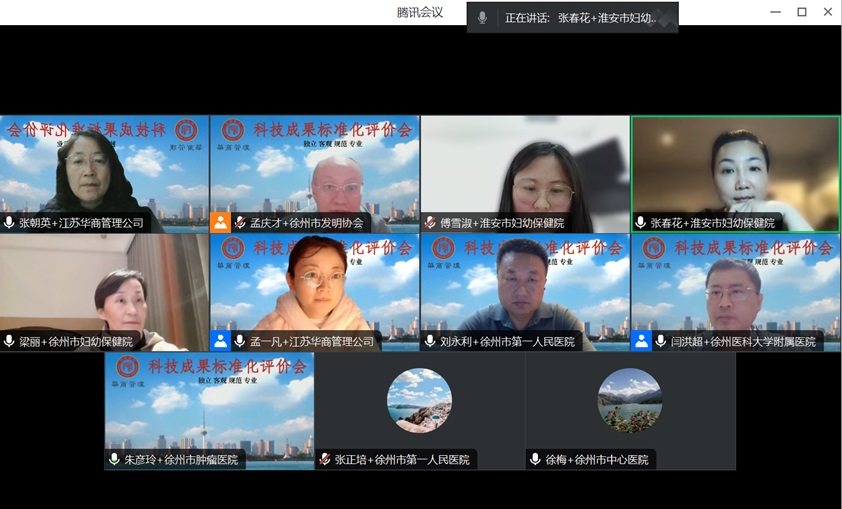Viewport: 842px width, 509px height.
Task: Maximize the 腾讯会议 window
Action: (802, 12)
